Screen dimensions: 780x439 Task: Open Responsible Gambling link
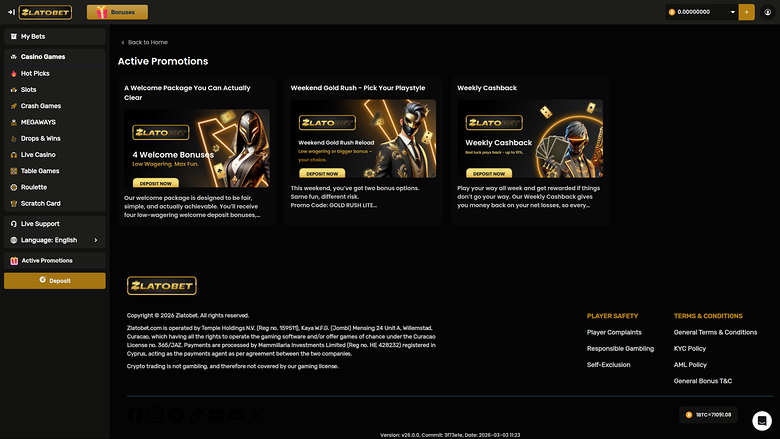(x=620, y=349)
